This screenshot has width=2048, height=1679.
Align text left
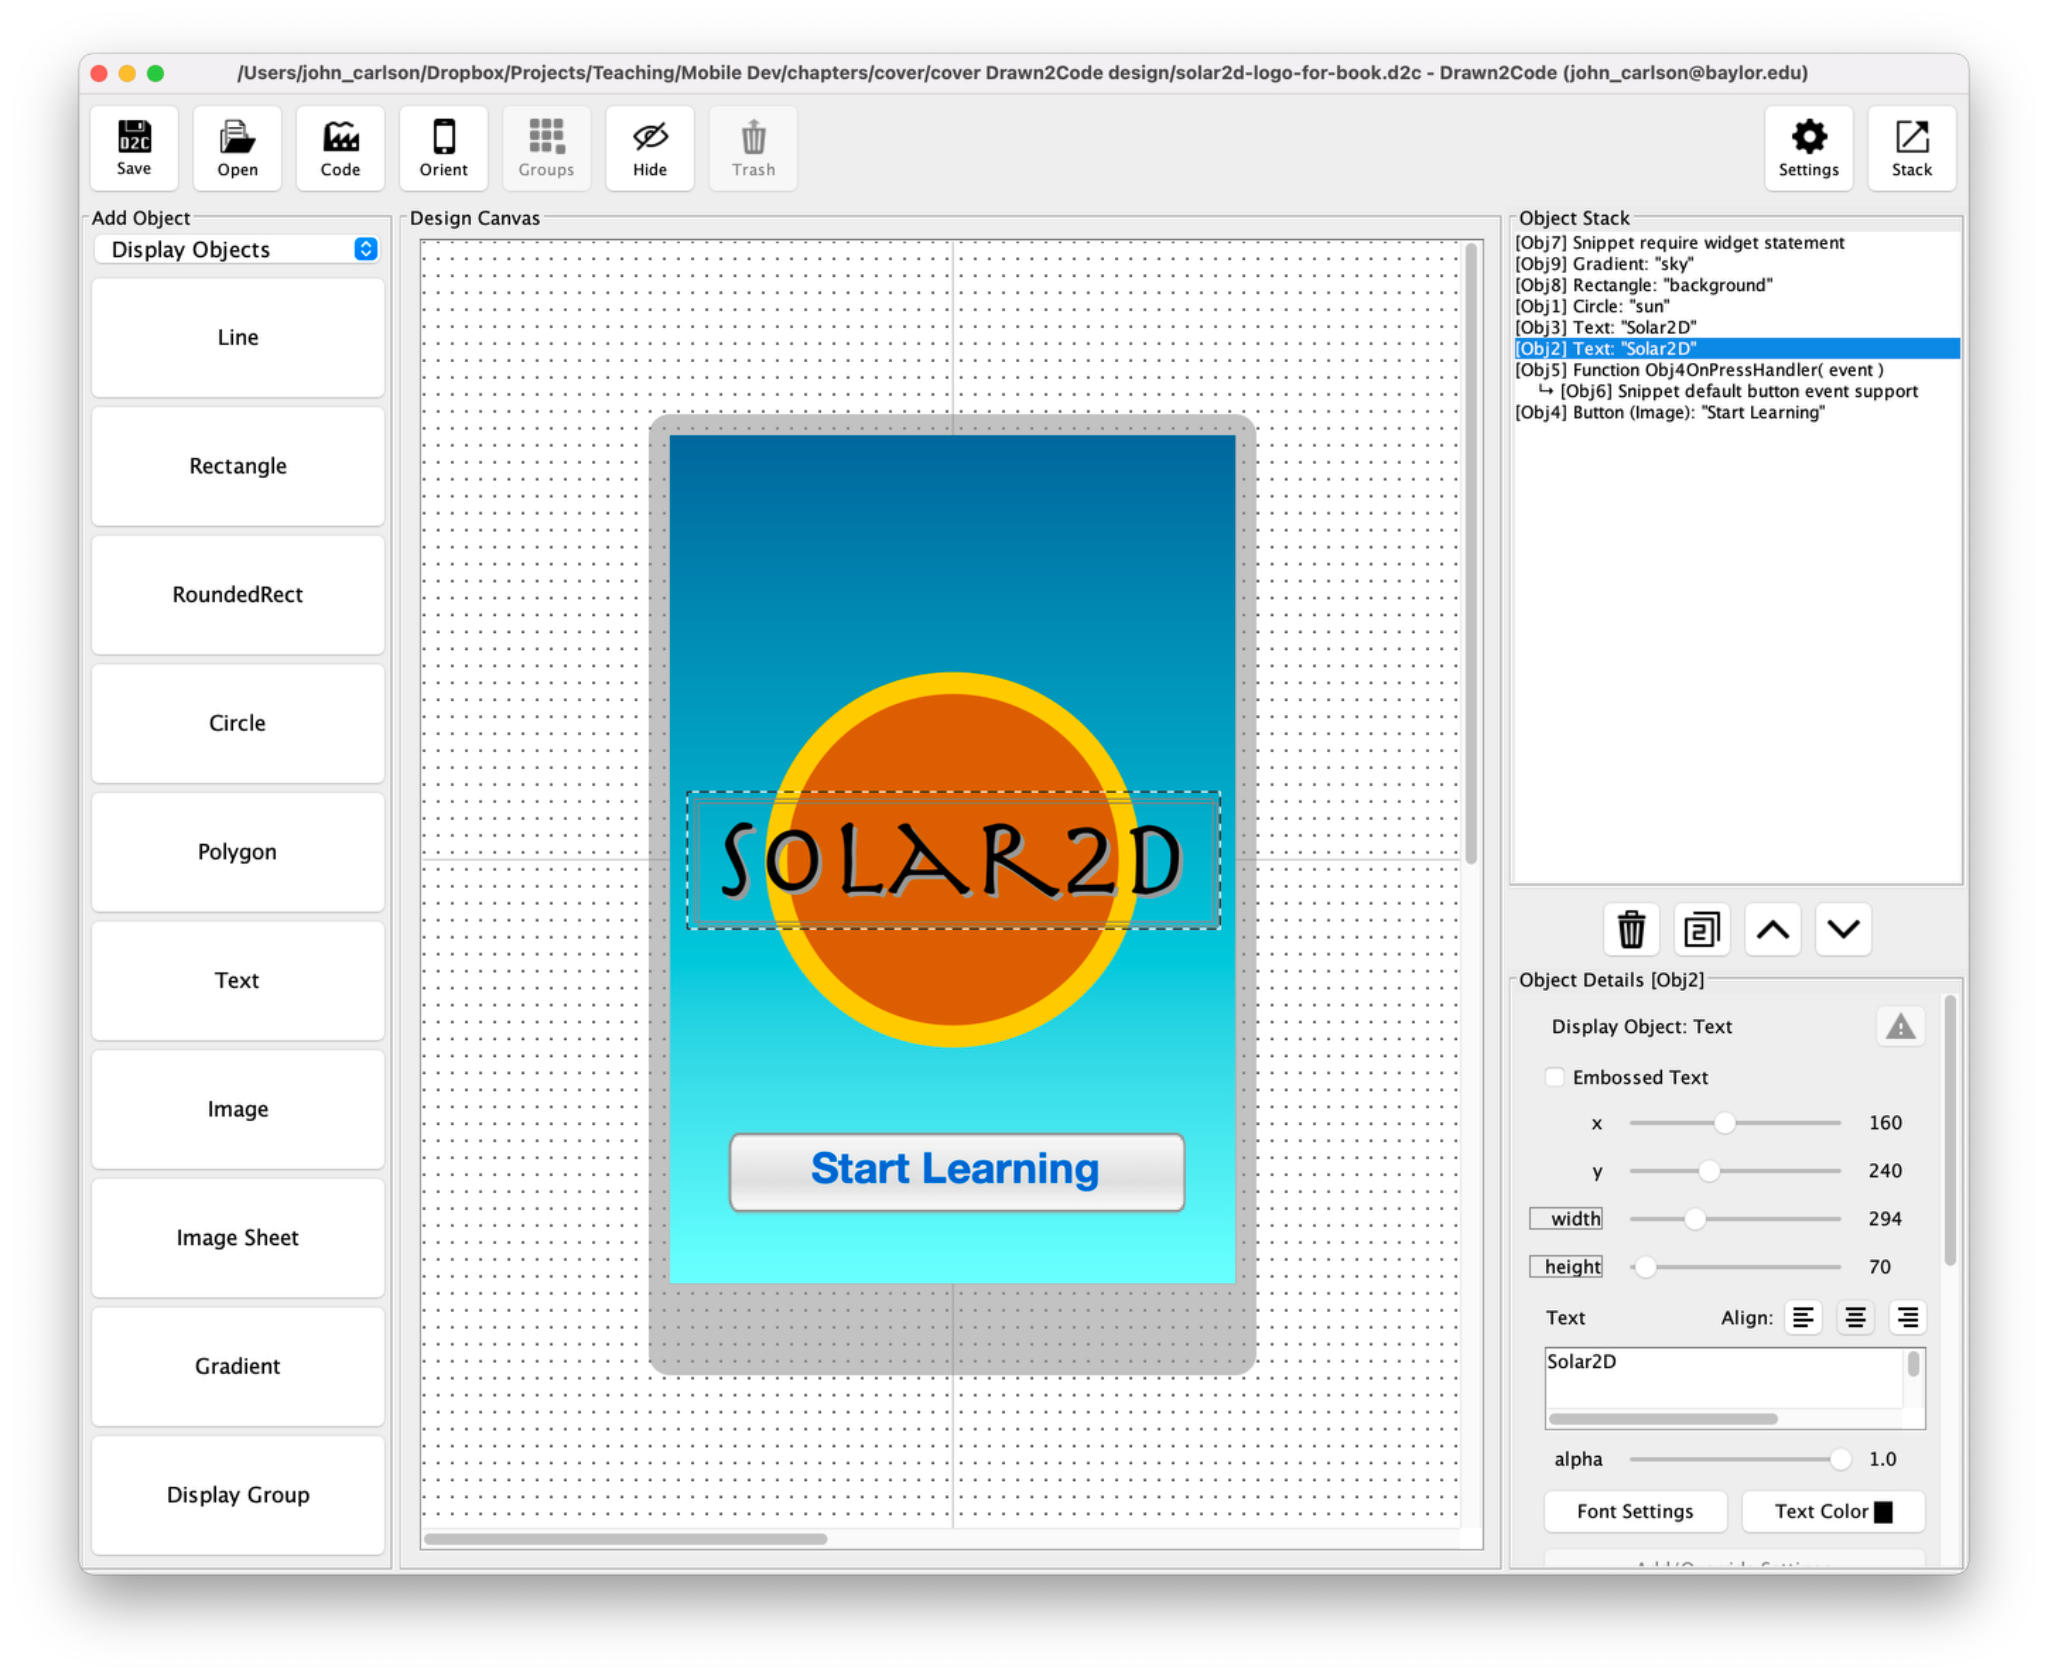pos(1803,1317)
